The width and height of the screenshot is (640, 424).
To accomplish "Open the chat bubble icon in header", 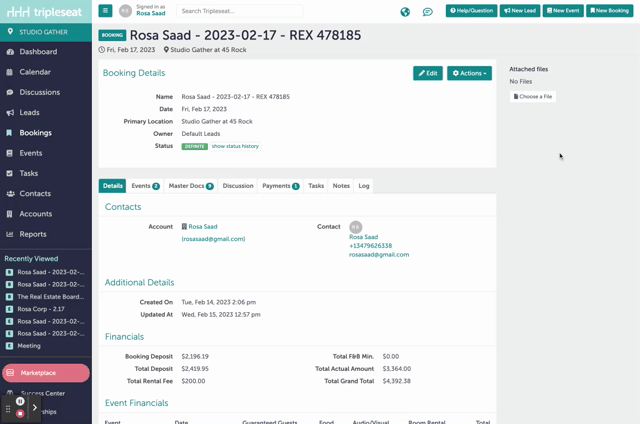I will tap(427, 12).
